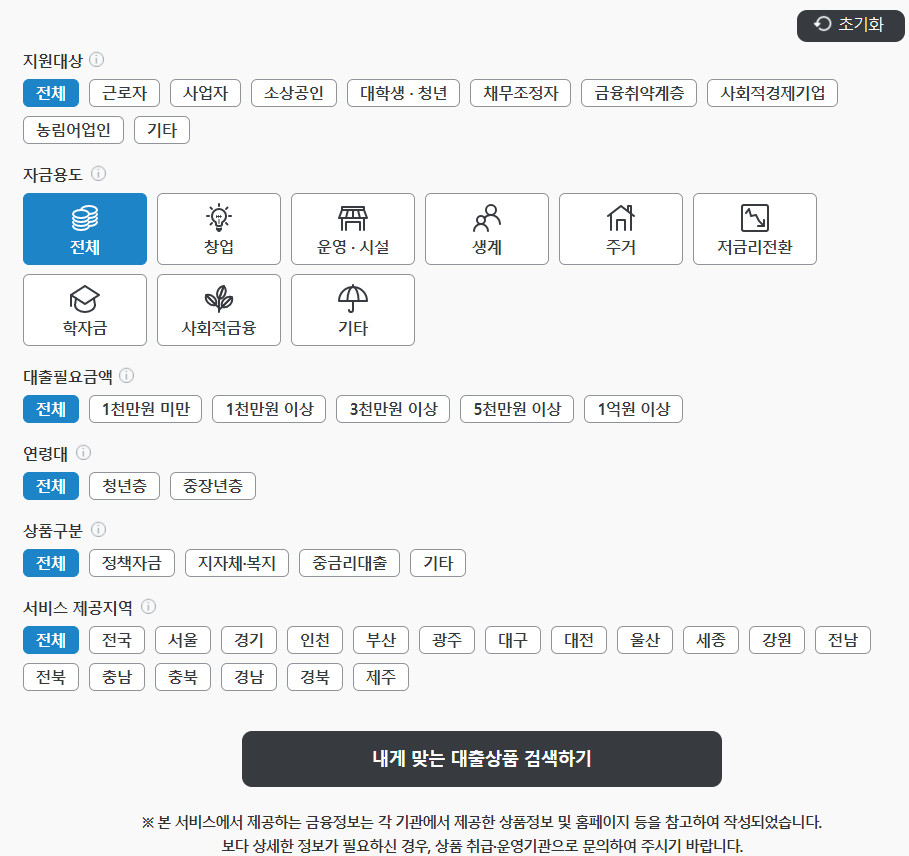Viewport: 909px width, 856px height.
Task: Select the 기타 umbrella card
Action: point(352,310)
